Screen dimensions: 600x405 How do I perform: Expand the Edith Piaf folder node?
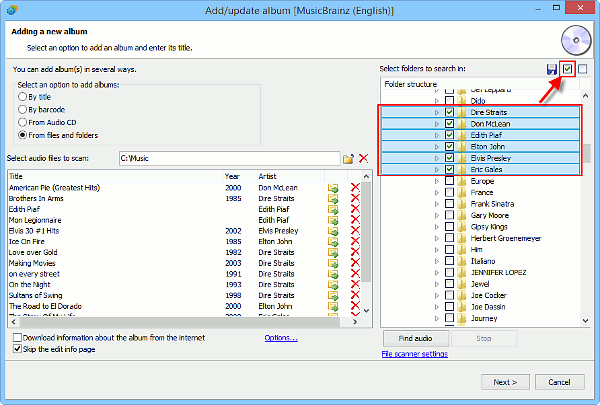point(437,136)
